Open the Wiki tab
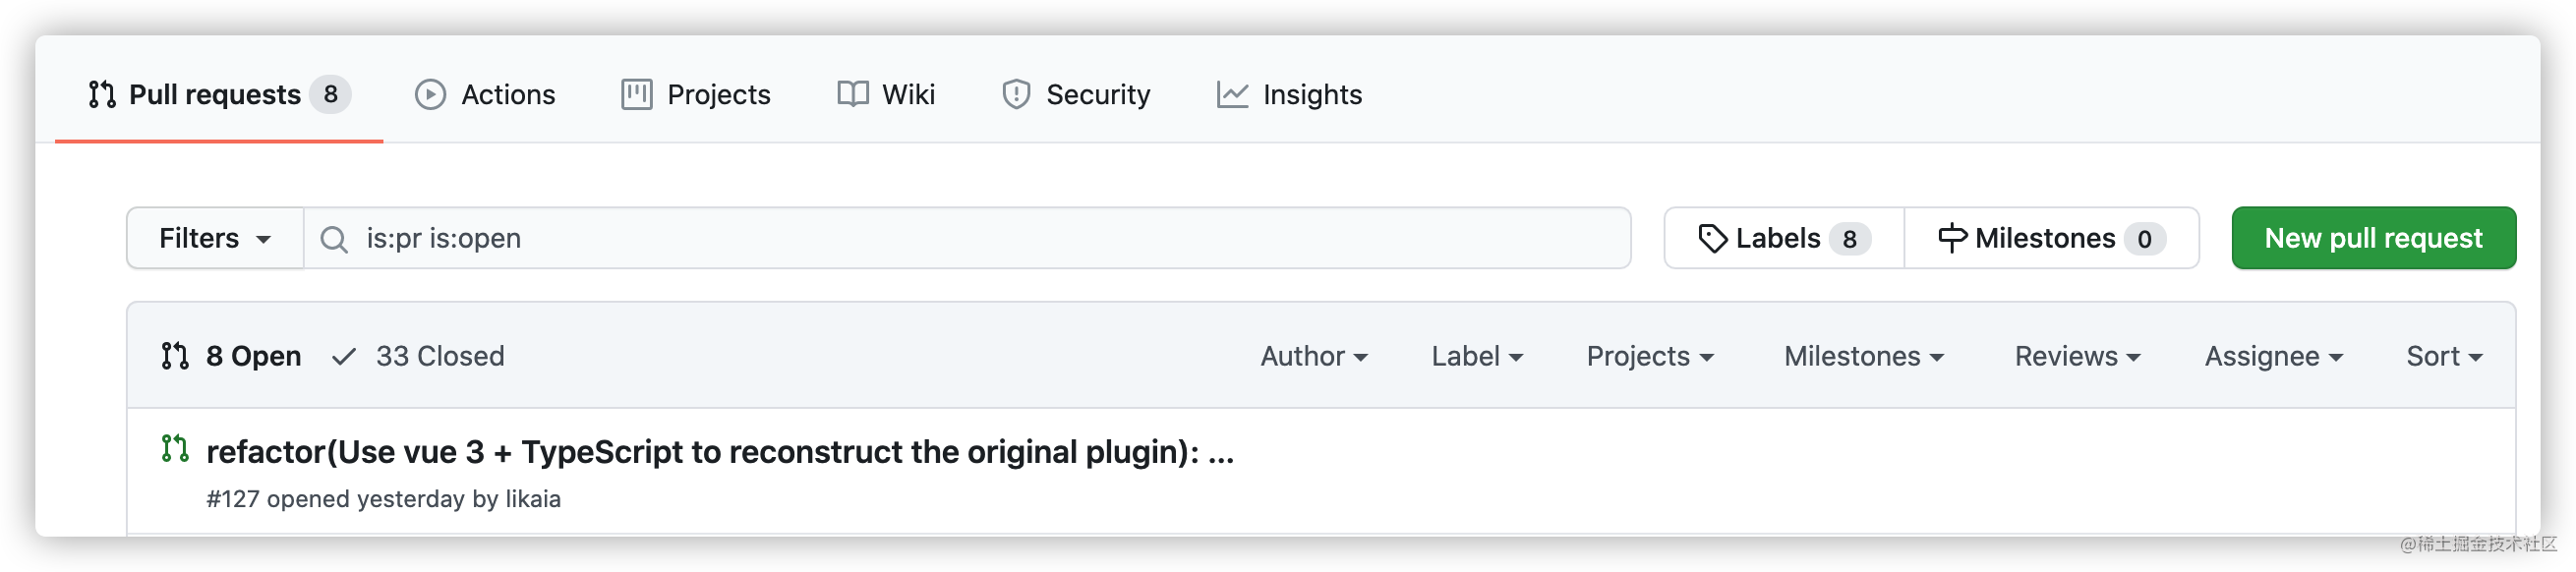The width and height of the screenshot is (2576, 572). (886, 95)
